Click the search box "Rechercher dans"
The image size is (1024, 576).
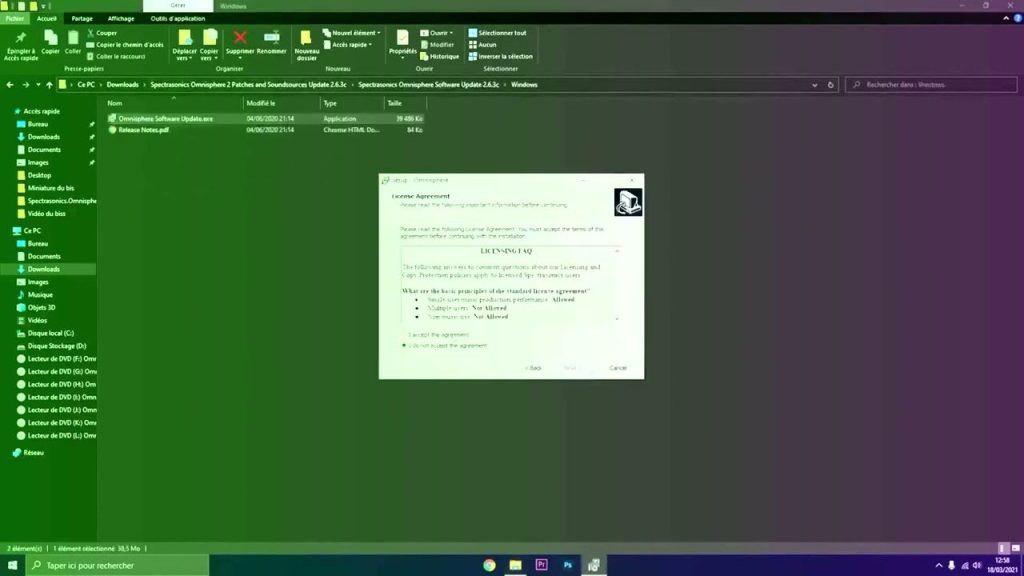930,85
